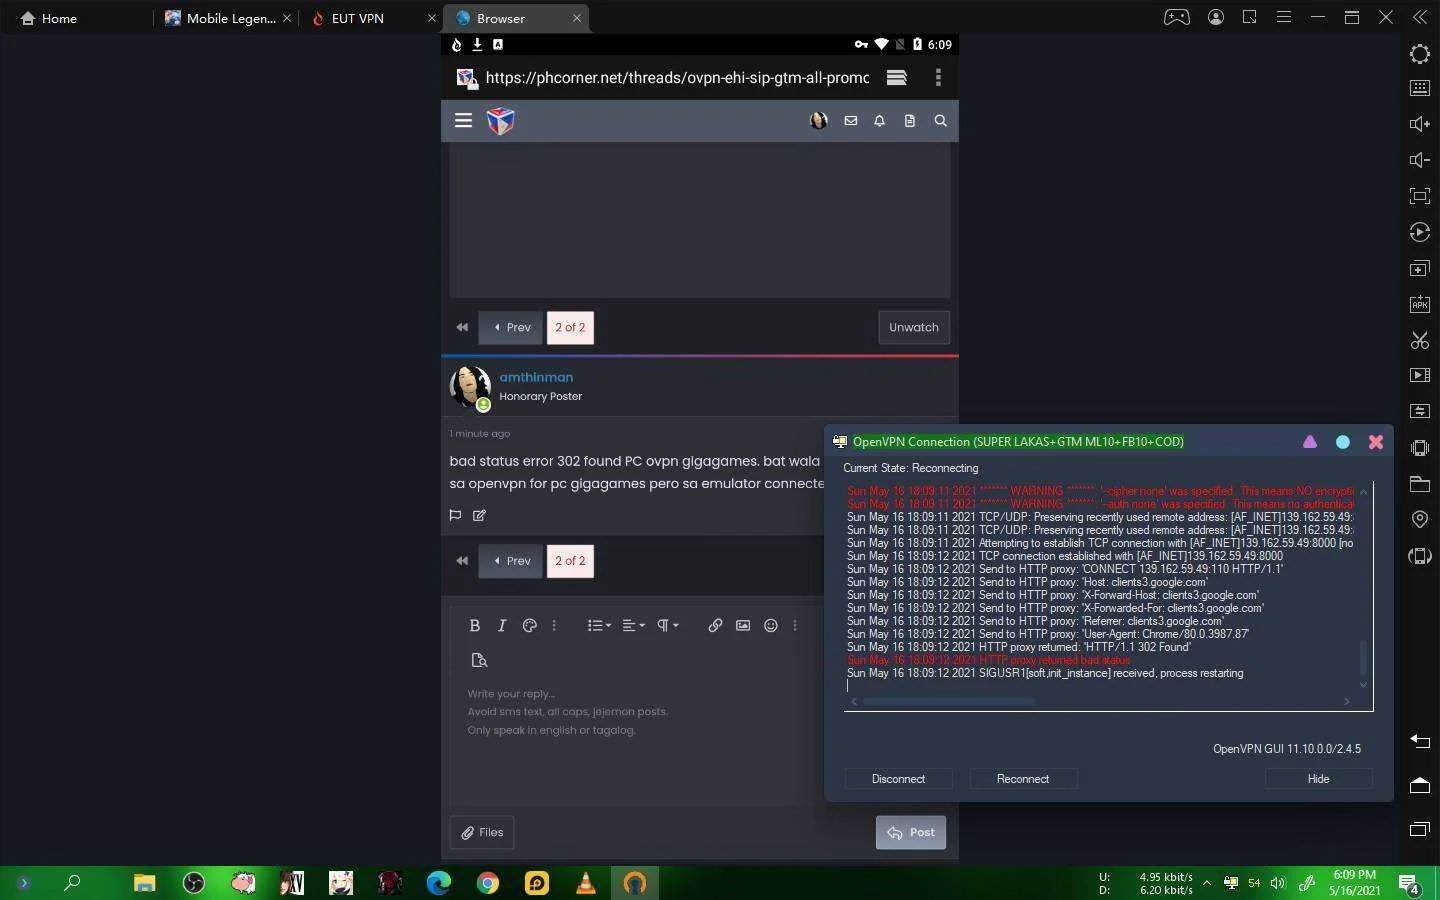The height and width of the screenshot is (900, 1440).
Task: Select the Browser emulator tab
Action: point(516,18)
